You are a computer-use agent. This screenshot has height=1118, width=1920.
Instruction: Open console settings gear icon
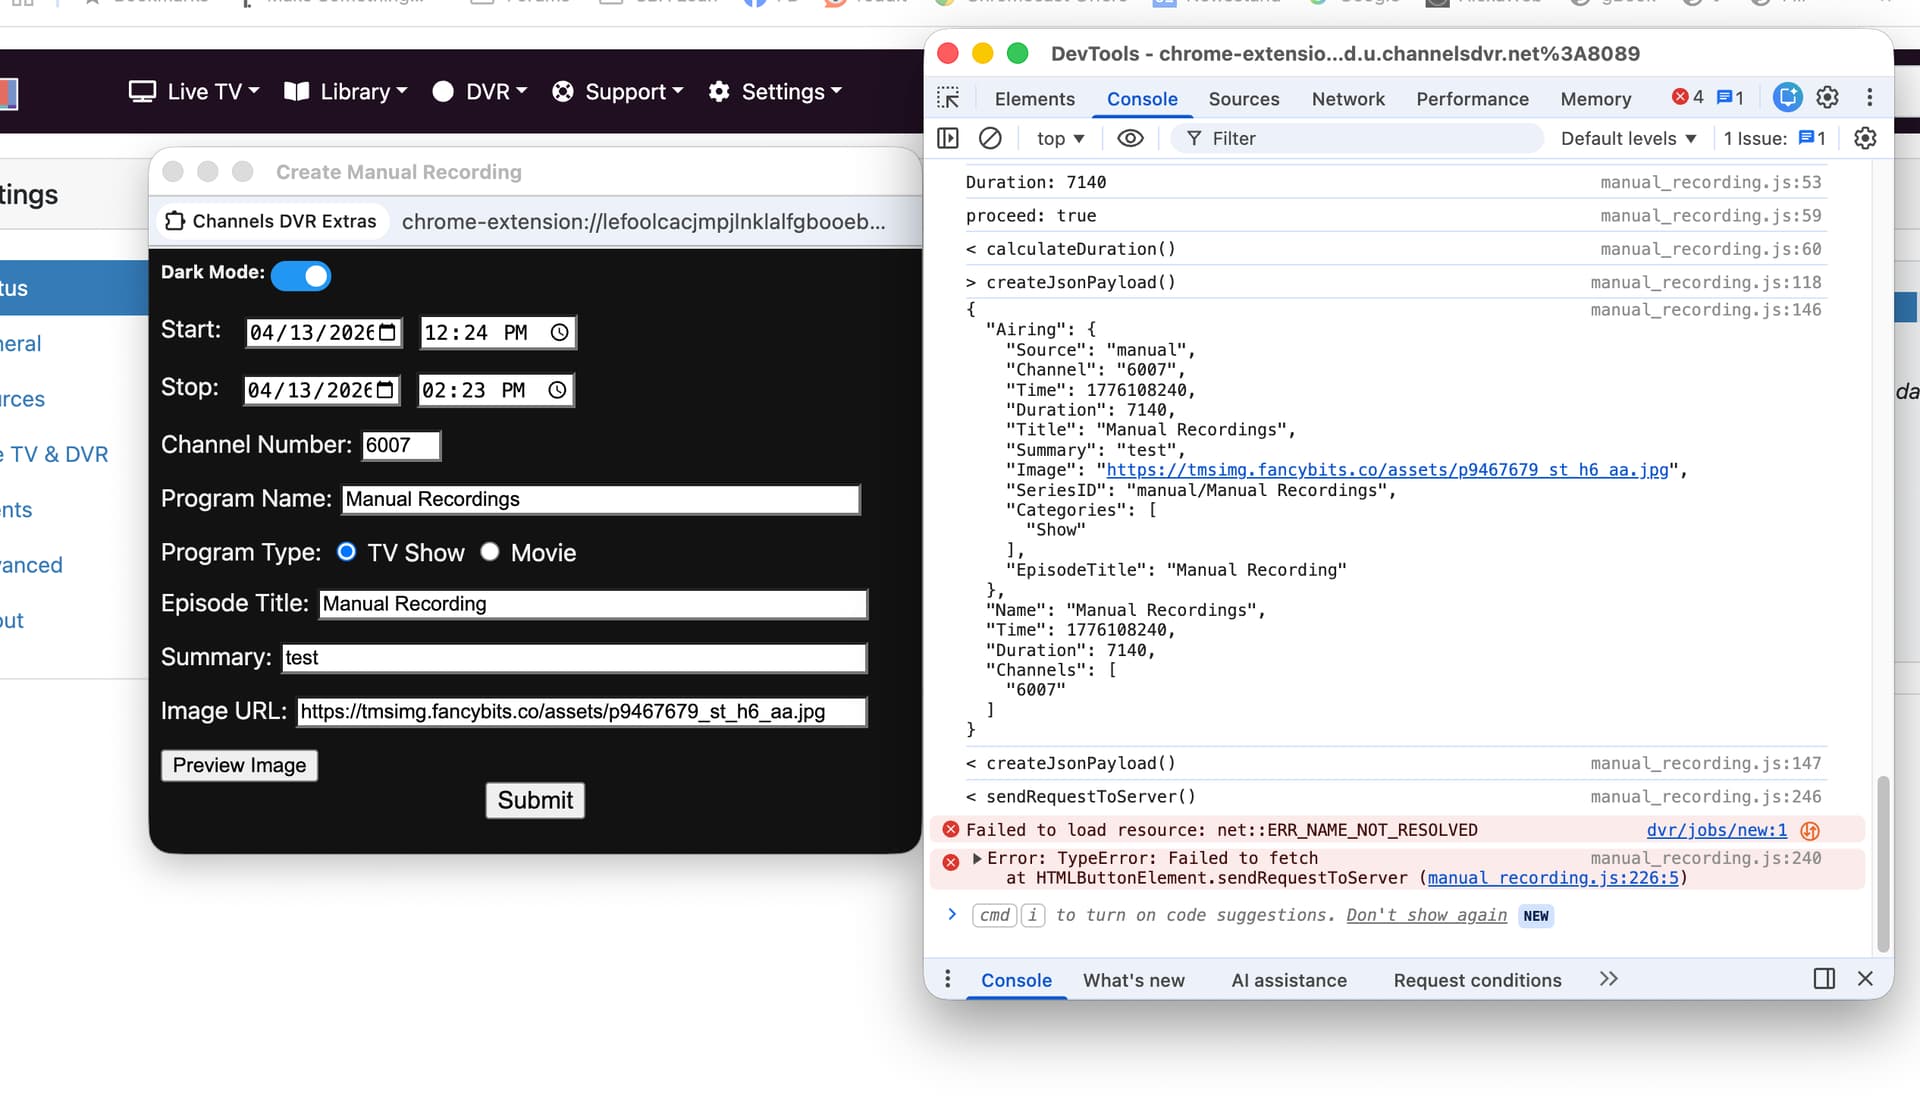tap(1865, 138)
